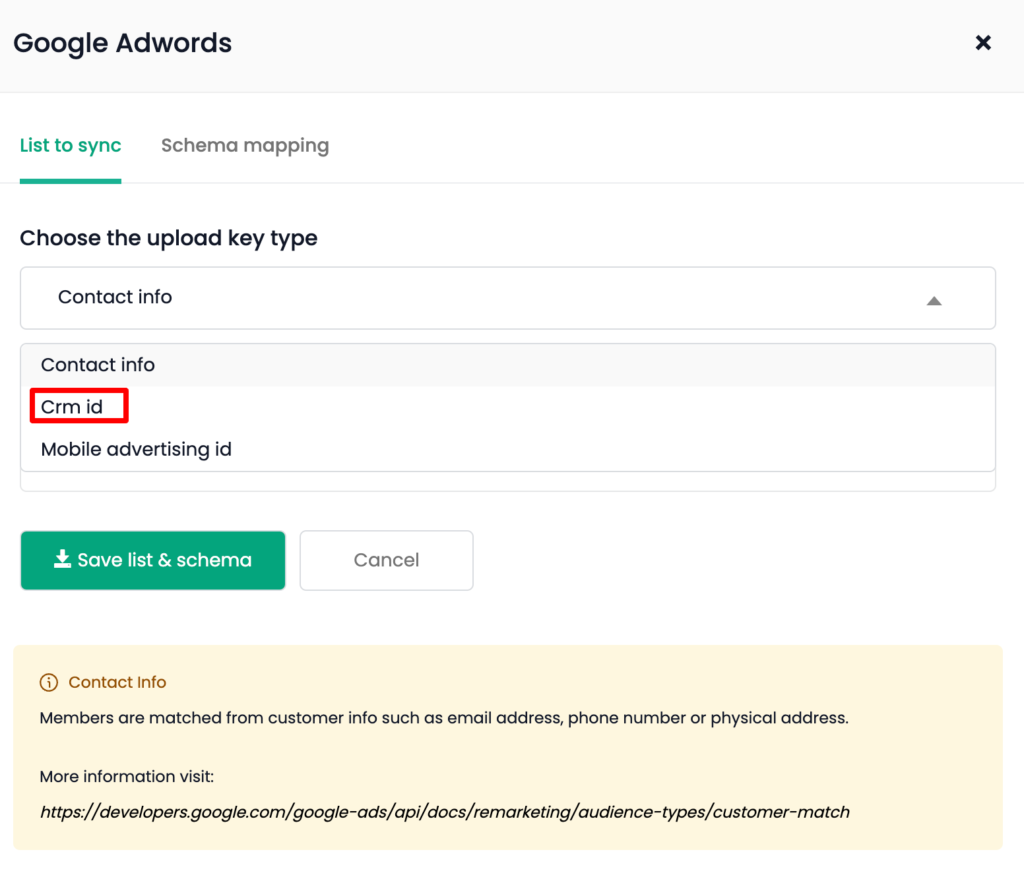The image size is (1024, 881).
Task: Collapse the upload key type dropdown arrow
Action: pos(934,301)
